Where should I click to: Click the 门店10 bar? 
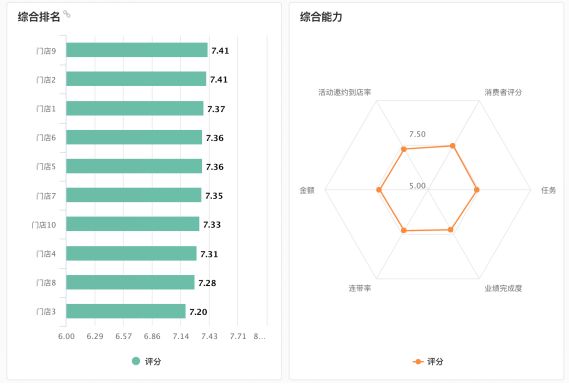pos(133,224)
